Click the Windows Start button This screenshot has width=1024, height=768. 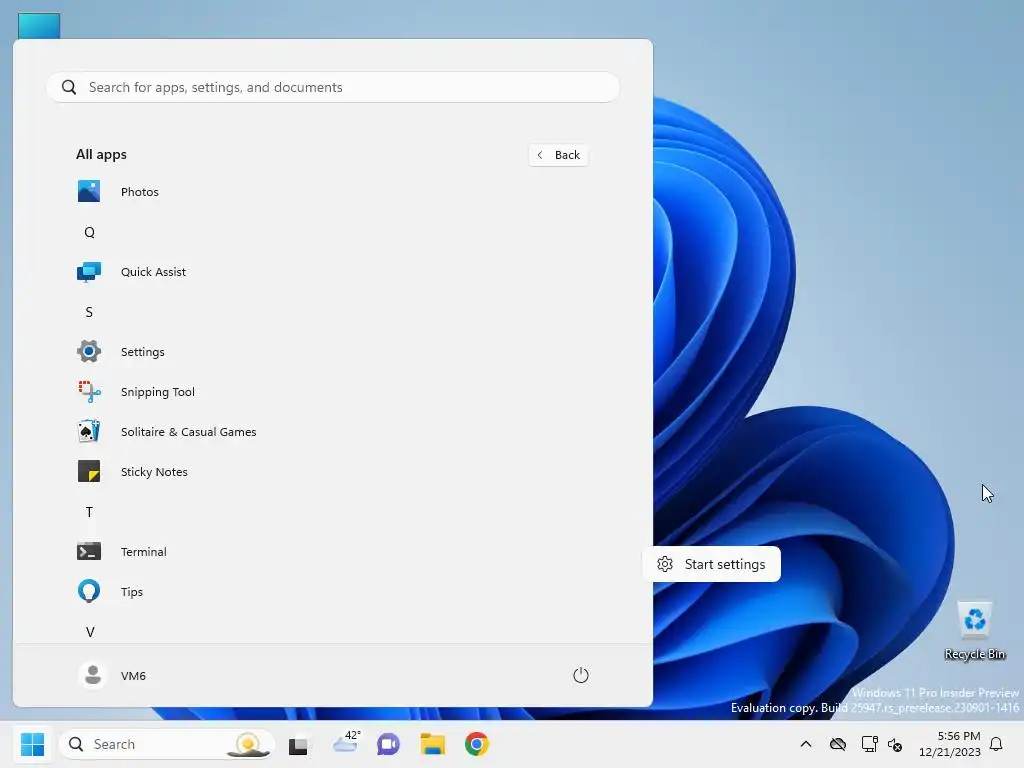[32, 744]
